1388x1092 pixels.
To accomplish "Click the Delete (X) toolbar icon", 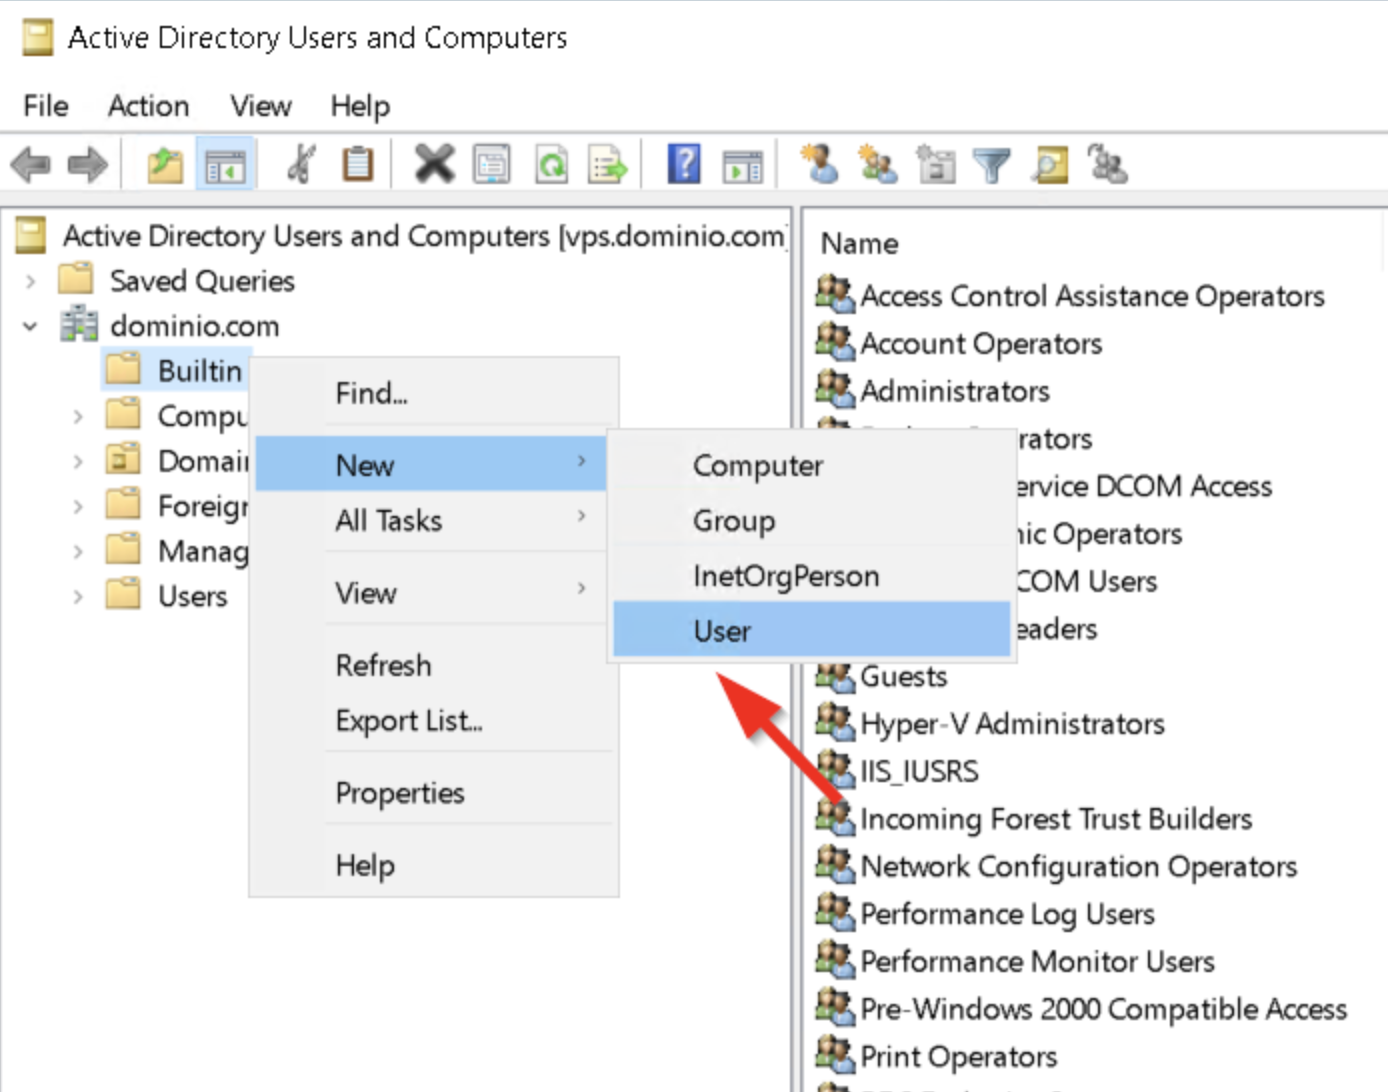I will [x=434, y=165].
